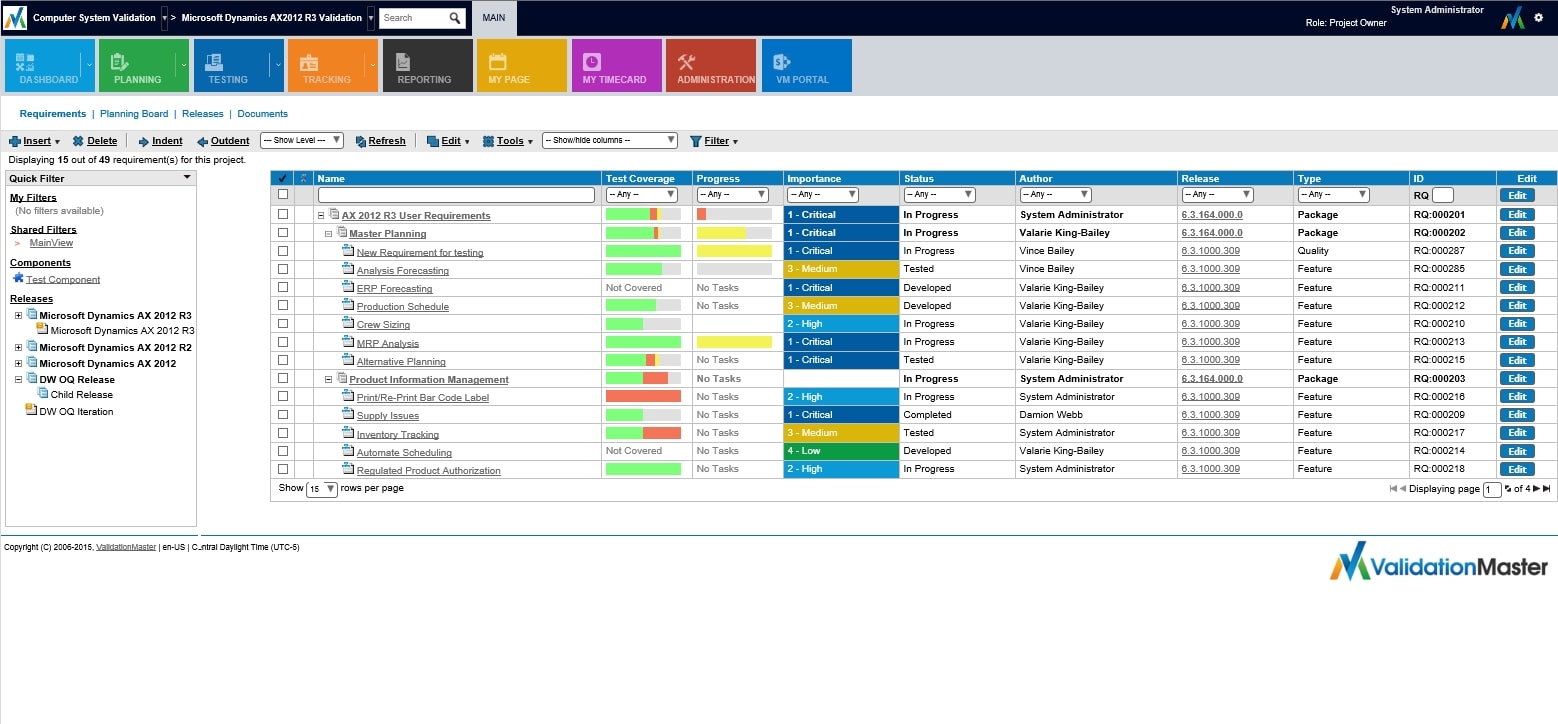Check the Regulated Product Authorization row checkbox
Viewport: 1558px width, 724px height.
(283, 469)
